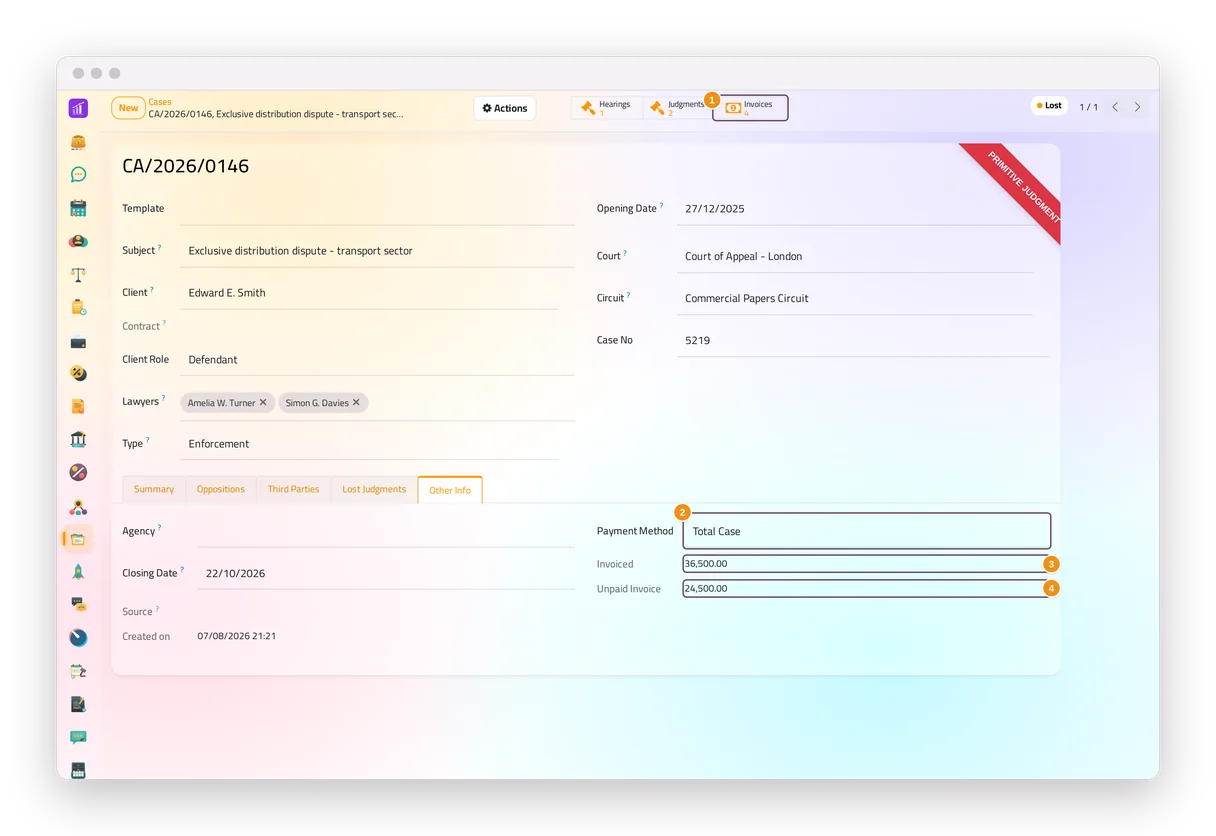The width and height of the screenshot is (1216, 836).
Task: Click the Created on 07/08/2026 21:21 value
Action: click(237, 636)
